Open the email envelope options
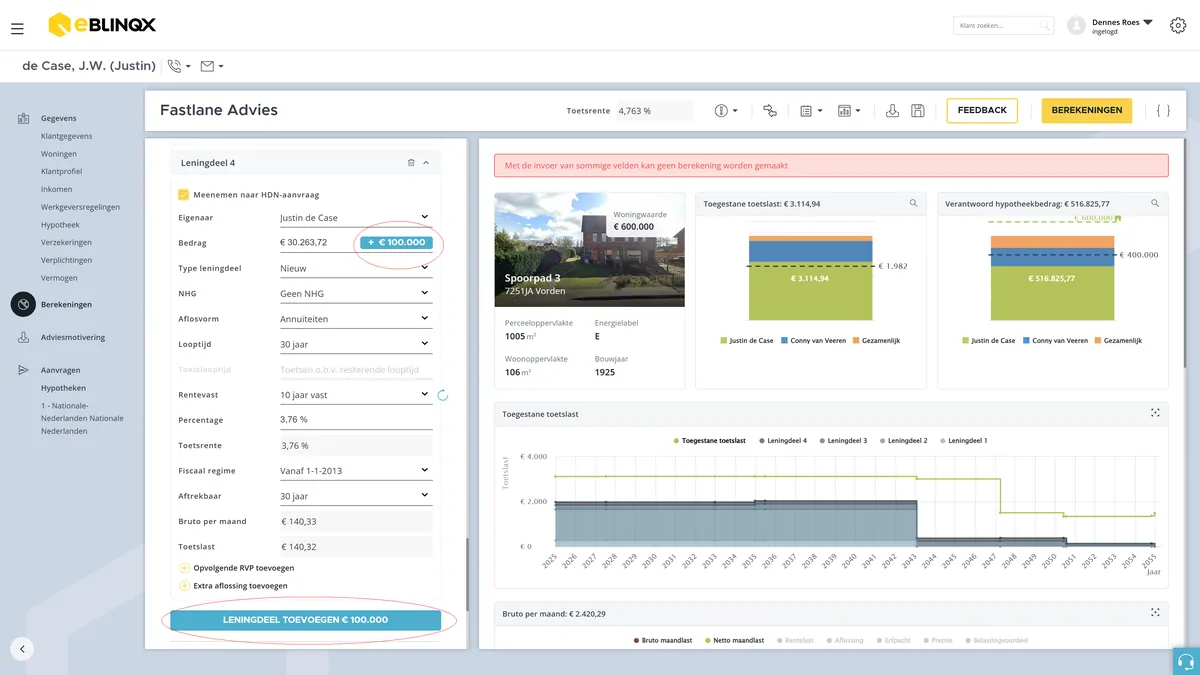The width and height of the screenshot is (1200, 675). (211, 66)
